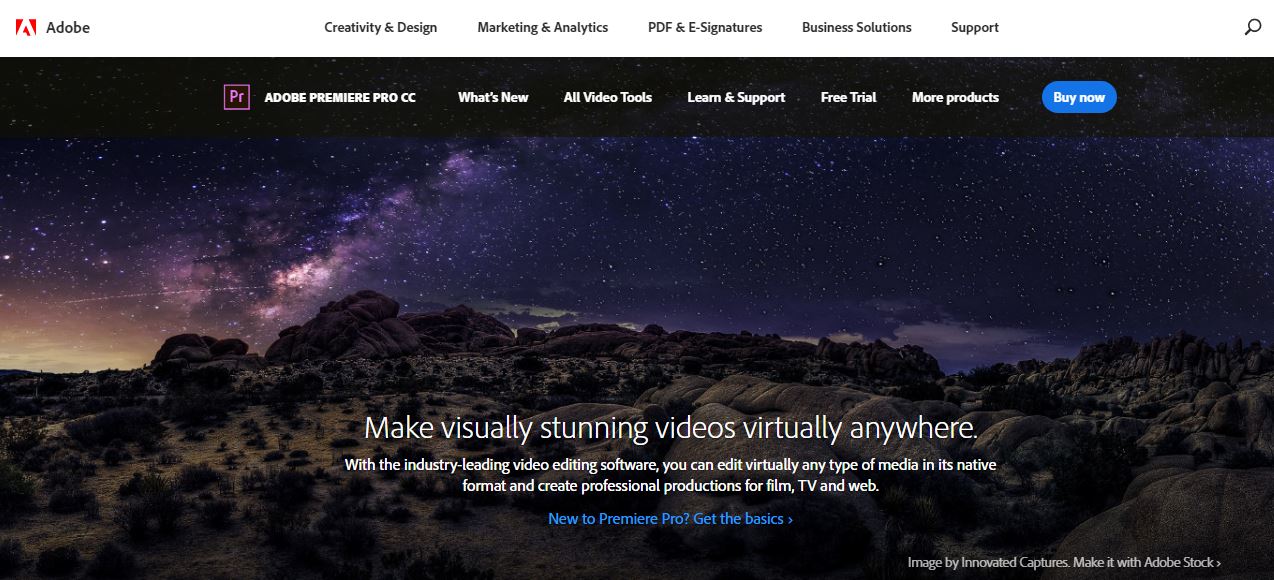Image resolution: width=1274 pixels, height=580 pixels.
Task: Open the Business Solutions menu
Action: point(857,28)
